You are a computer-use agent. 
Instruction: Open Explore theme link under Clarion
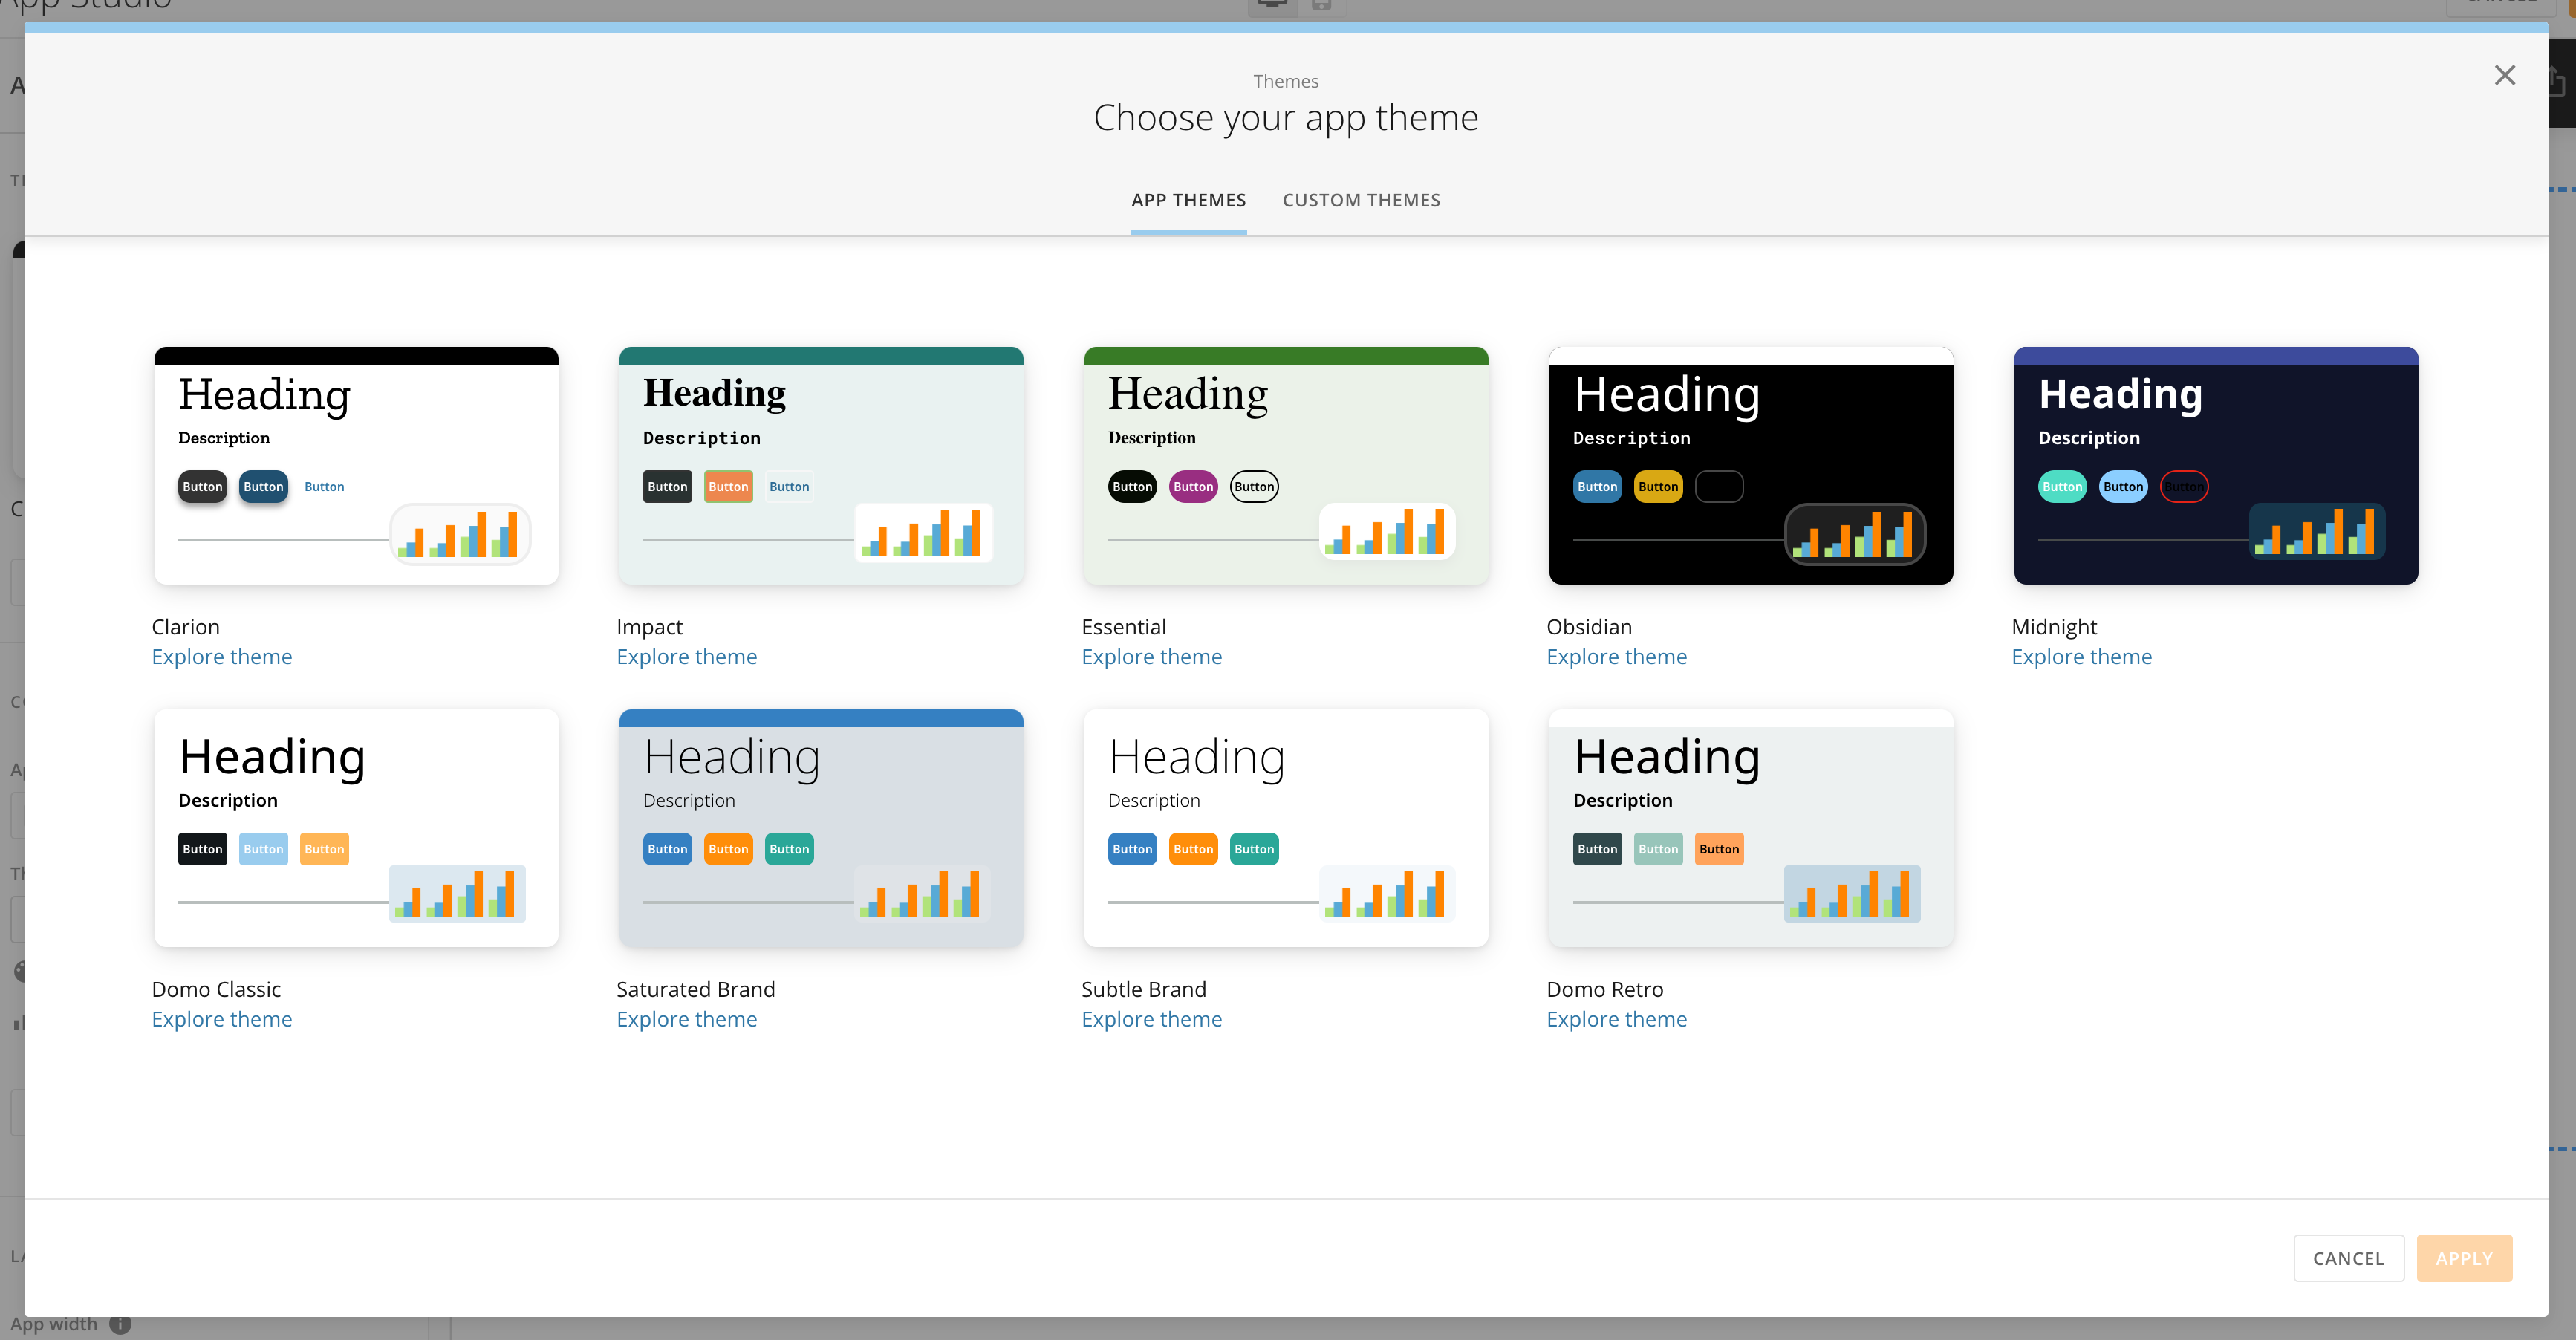[222, 657]
